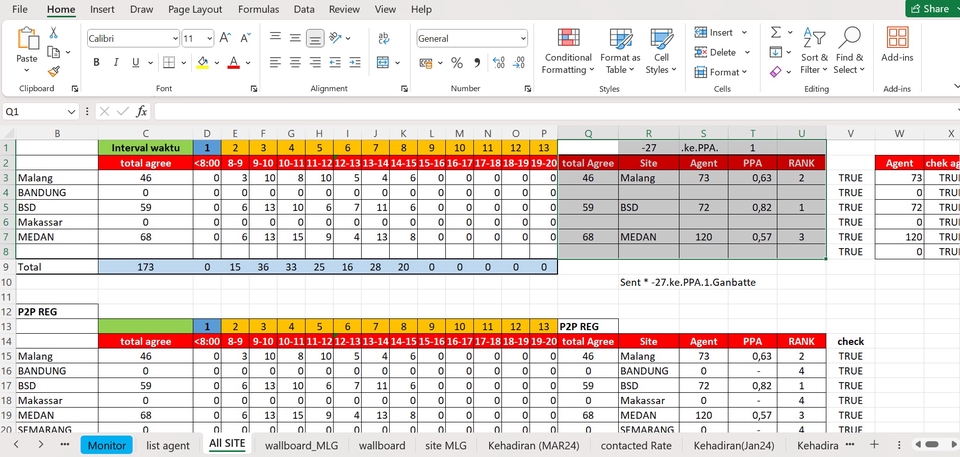Click the Name Box showing Q1
960x457 pixels.
point(41,111)
